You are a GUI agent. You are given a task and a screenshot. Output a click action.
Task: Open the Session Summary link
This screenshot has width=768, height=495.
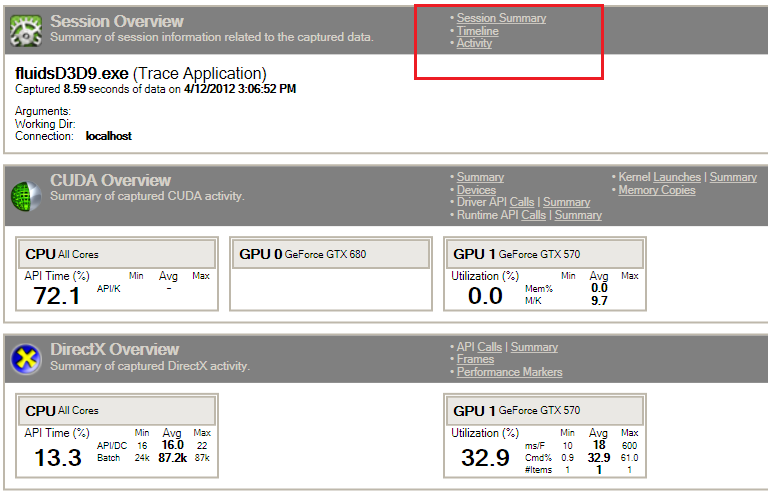[501, 18]
